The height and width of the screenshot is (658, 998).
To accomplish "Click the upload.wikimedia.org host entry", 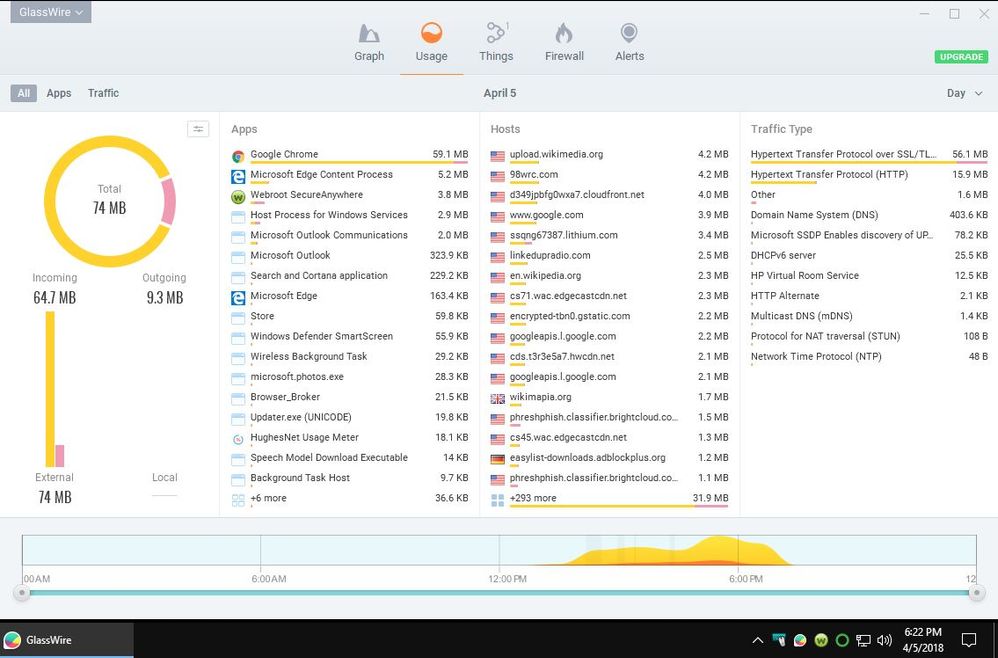I will pos(556,155).
